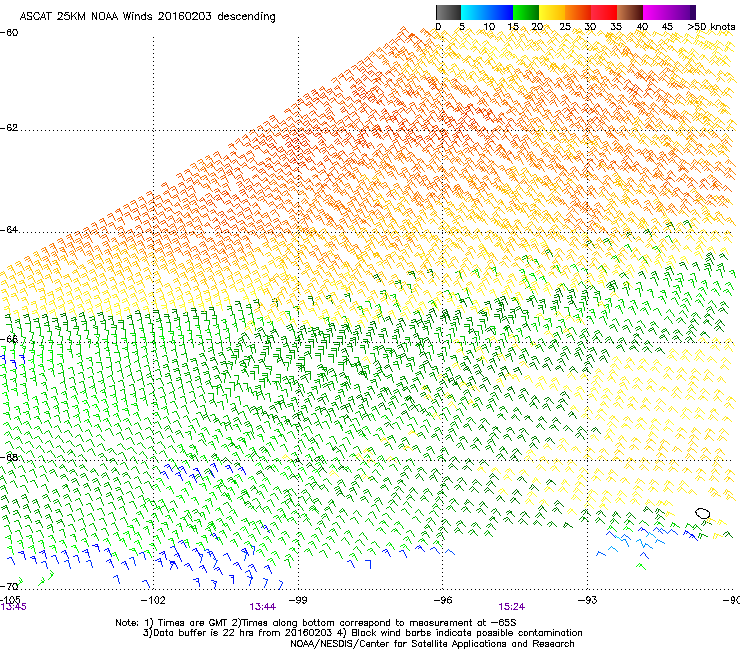Click the small black oval marker on the map
Image resolution: width=740 pixels, height=650 pixels.
tap(703, 514)
